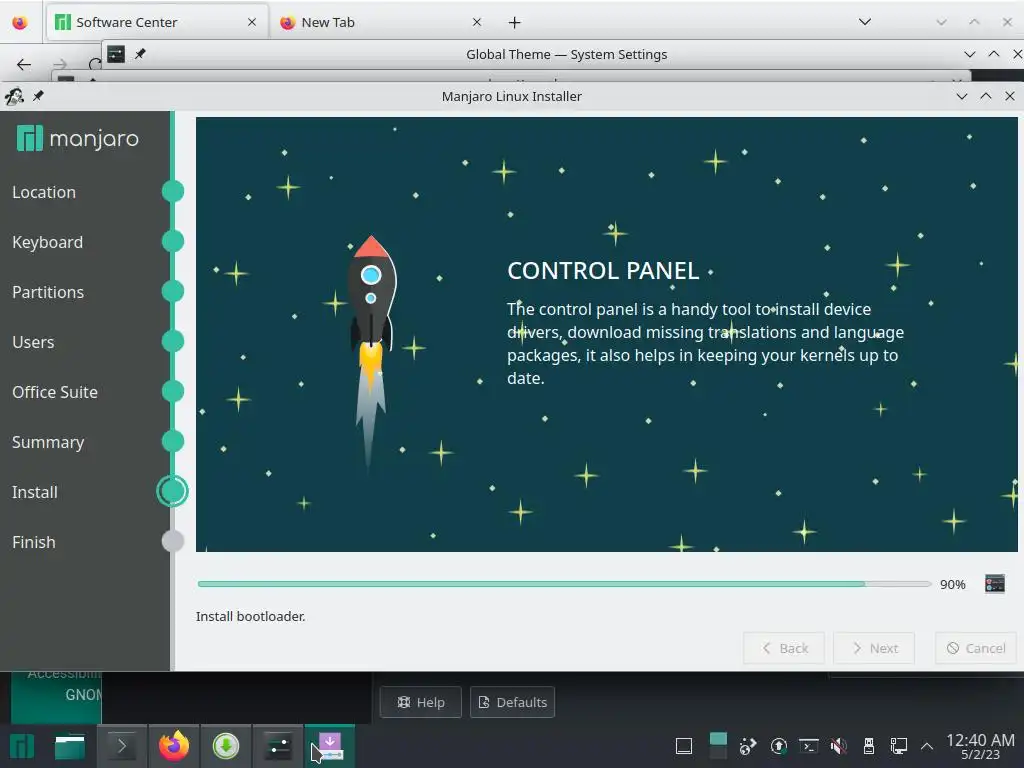
Task: Open the Firefox list all tabs dropdown
Action: 865,22
